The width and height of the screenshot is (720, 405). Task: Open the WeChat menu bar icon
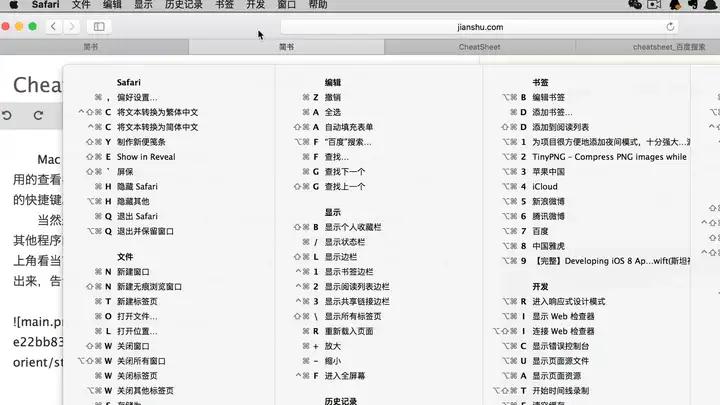635,5
